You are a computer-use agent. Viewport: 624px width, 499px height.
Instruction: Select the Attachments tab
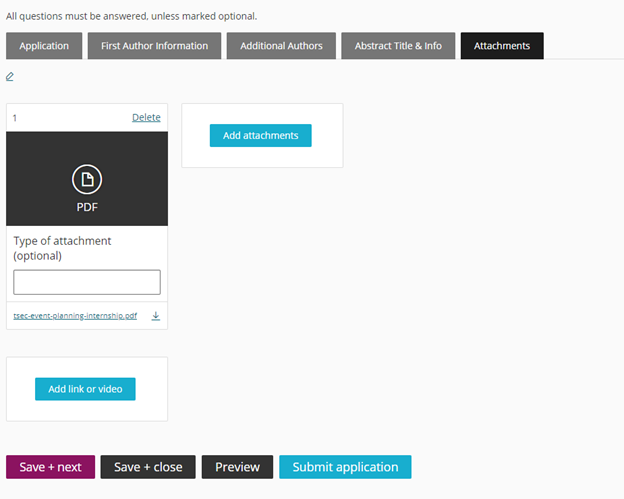(502, 46)
